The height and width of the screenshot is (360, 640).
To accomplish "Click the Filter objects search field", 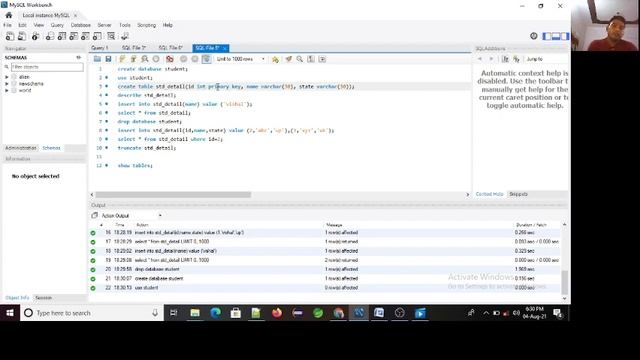I will (47, 67).
